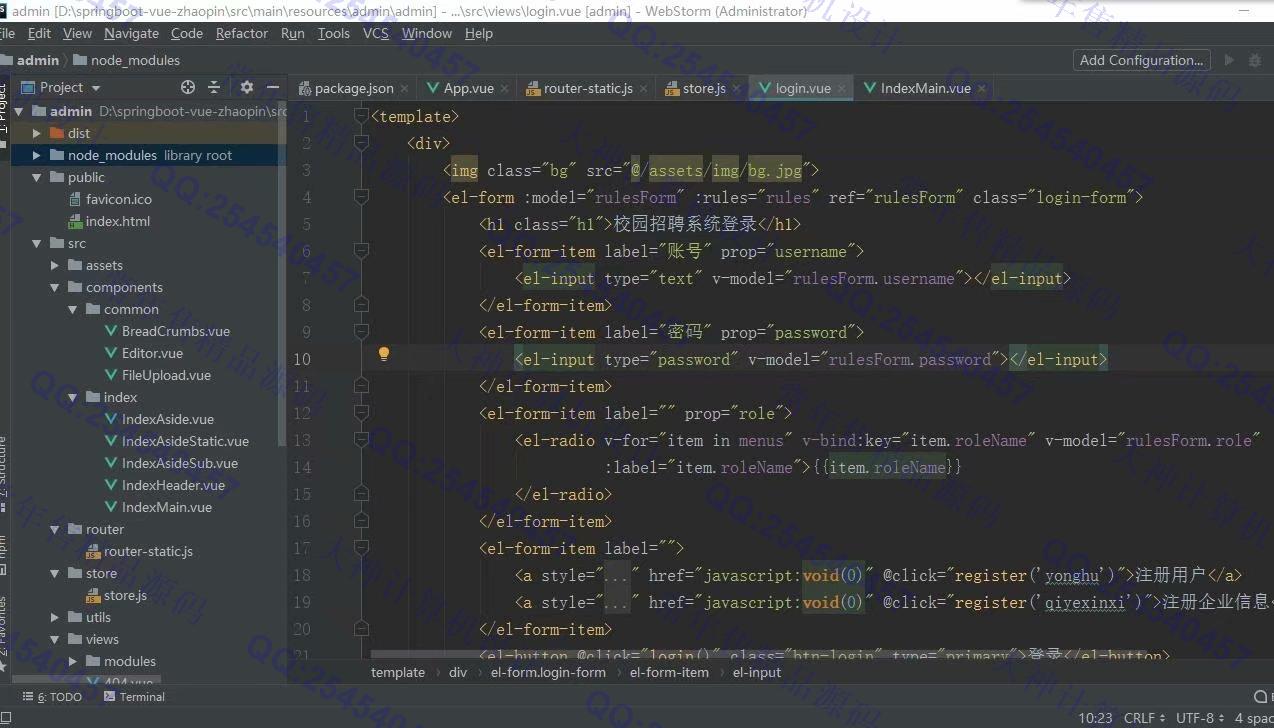Click the locate/scroll-from-source target icon in Project panel

(187, 87)
